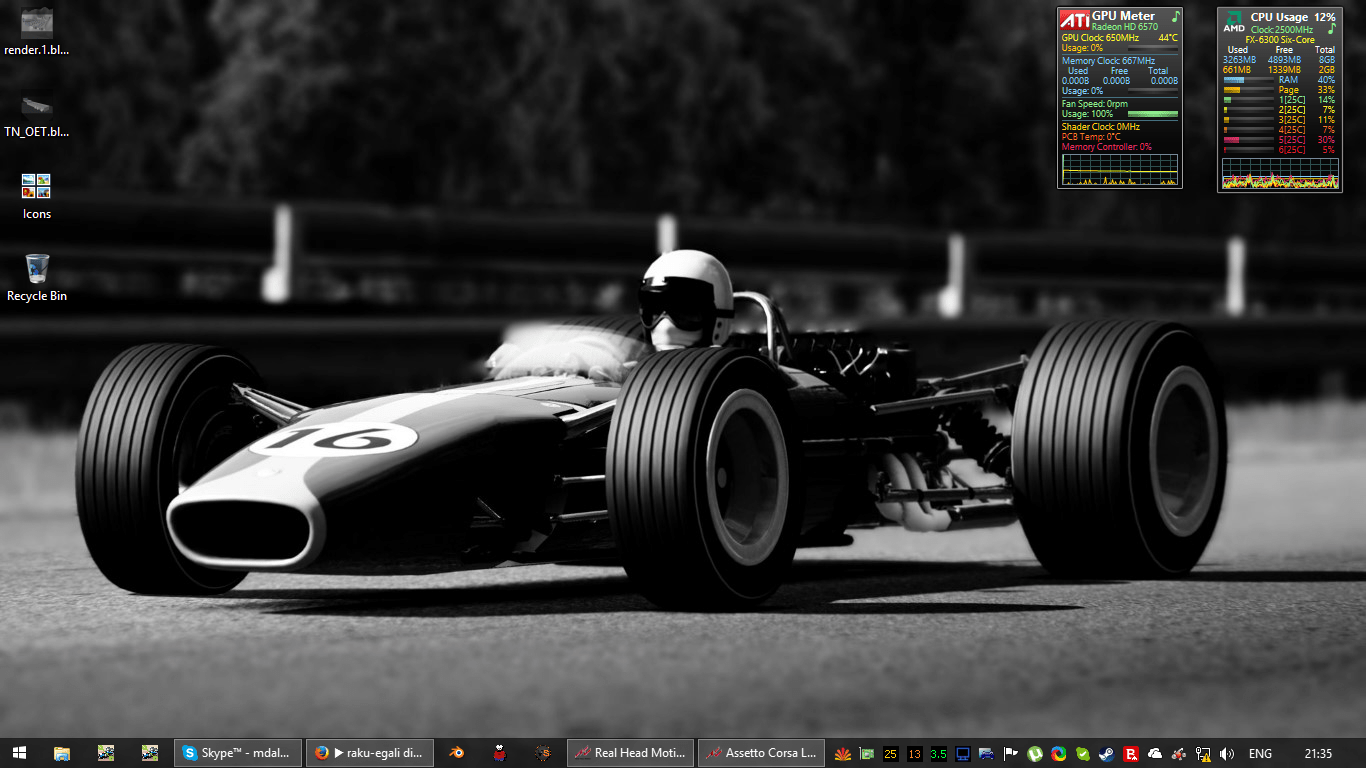Click the green graphics card tray icon
Viewport: 1366px width, 768px height.
pyautogui.click(x=867, y=754)
